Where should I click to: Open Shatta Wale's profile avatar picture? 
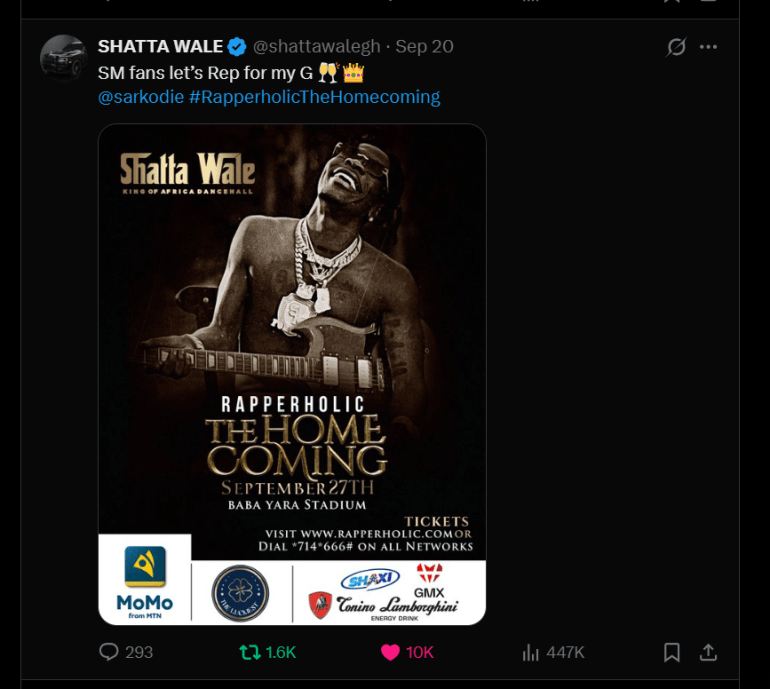pos(63,58)
